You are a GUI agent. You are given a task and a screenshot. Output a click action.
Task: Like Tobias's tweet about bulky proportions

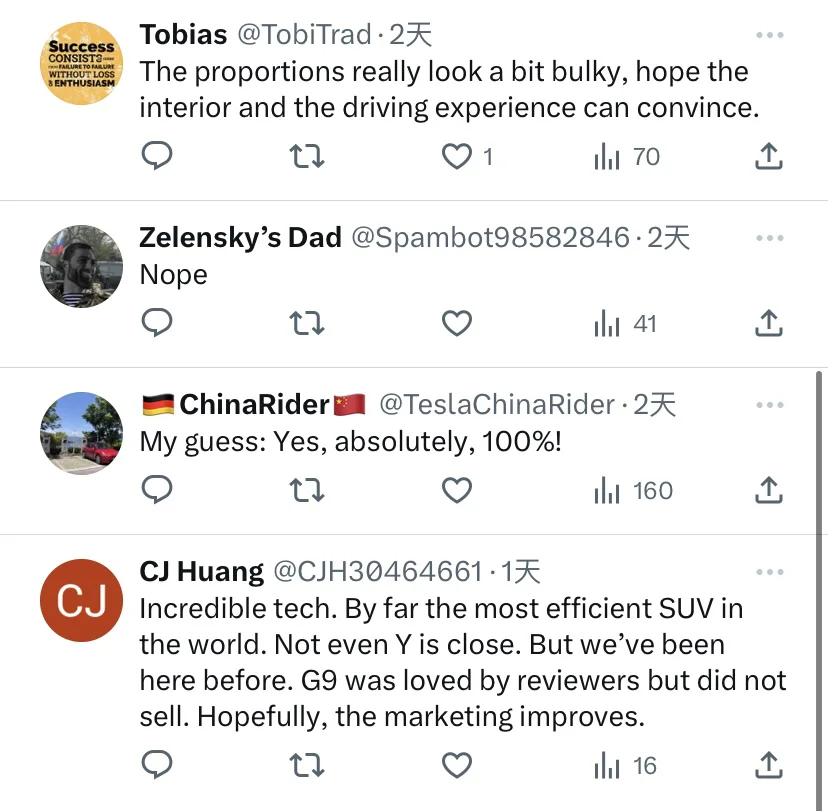pyautogui.click(x=457, y=157)
